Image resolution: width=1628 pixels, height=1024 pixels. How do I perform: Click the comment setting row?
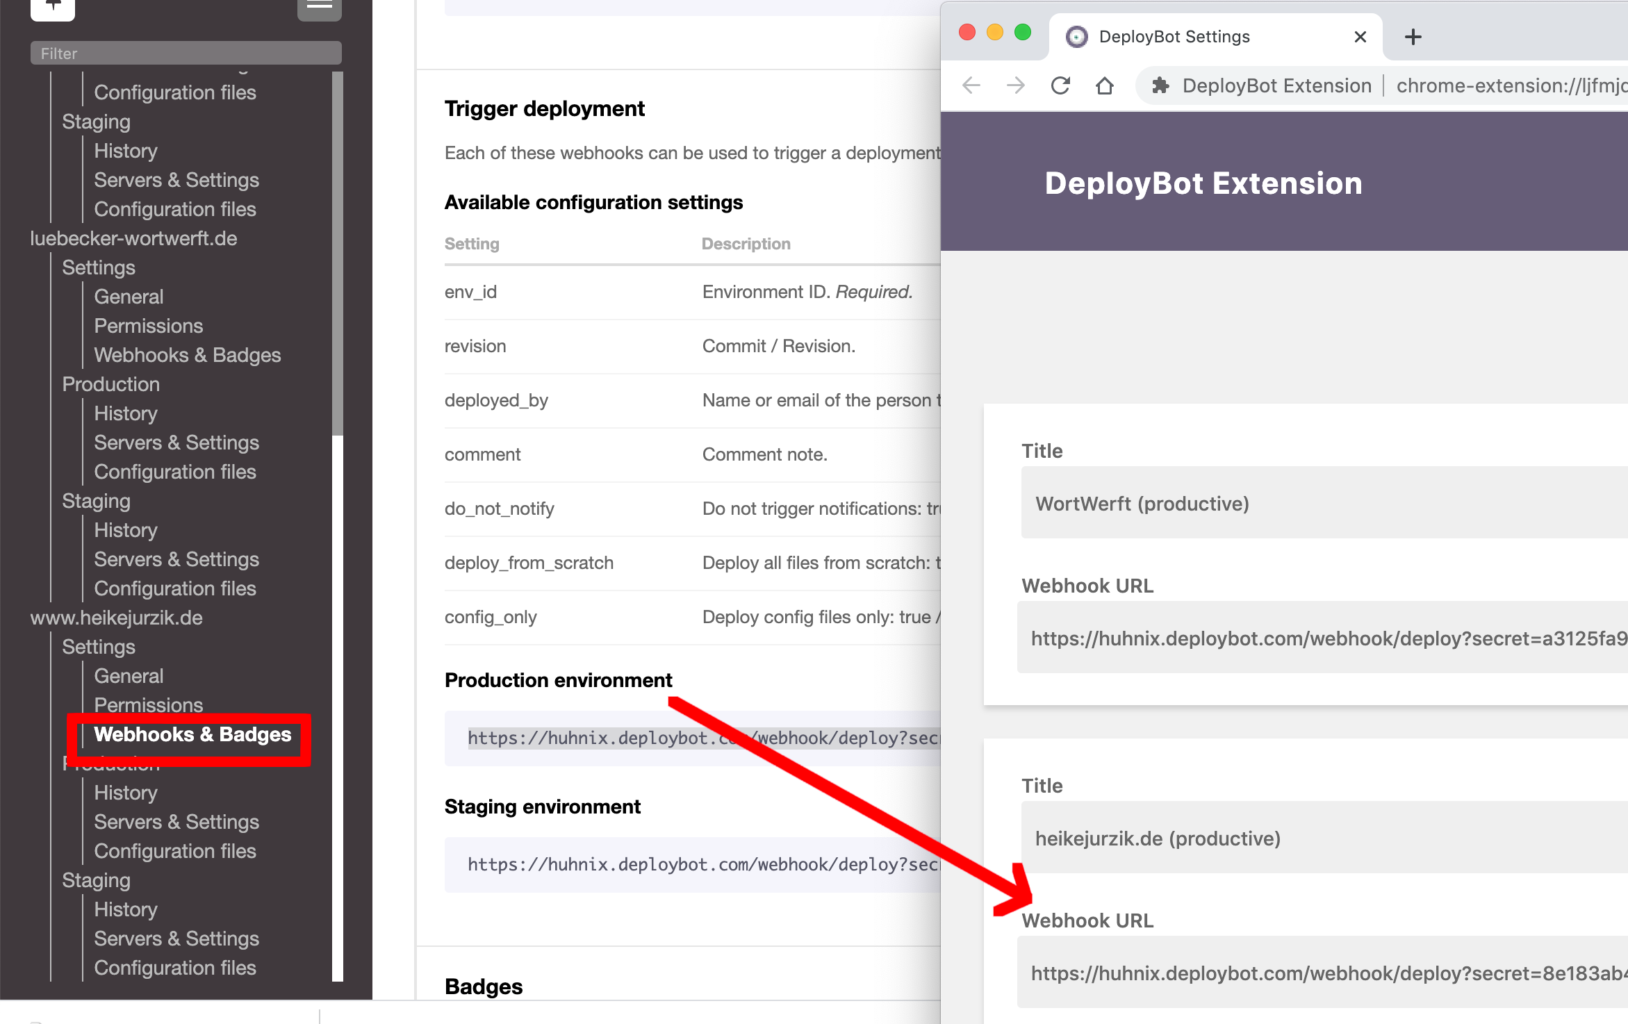pos(692,454)
